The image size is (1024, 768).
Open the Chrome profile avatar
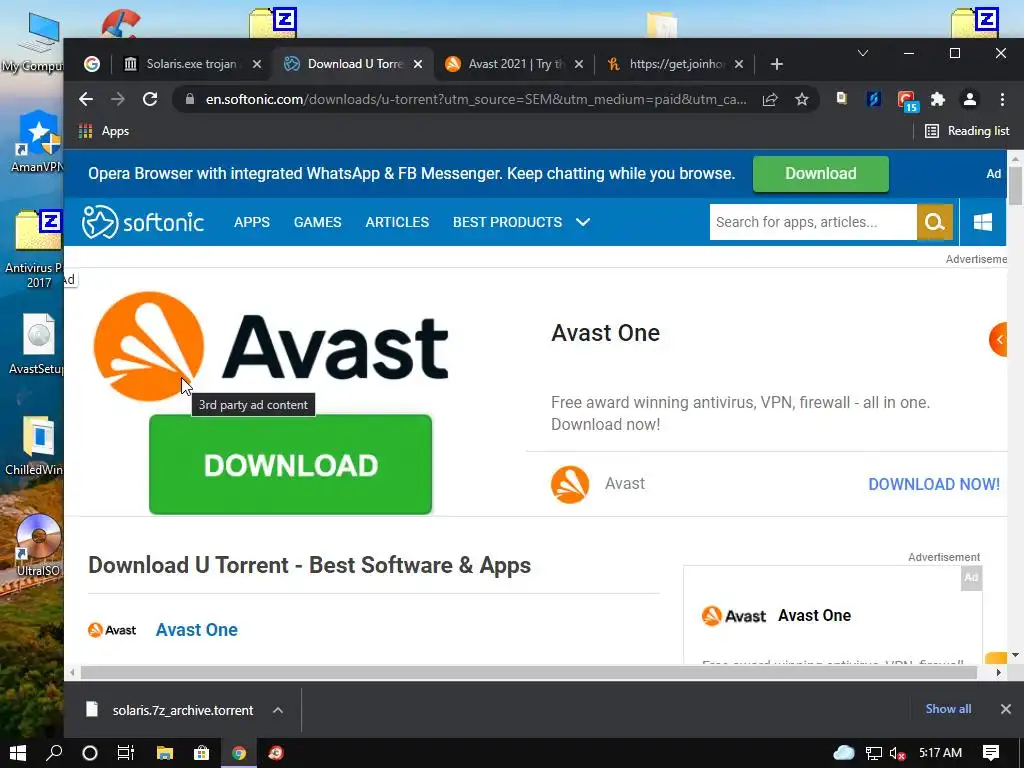point(970,99)
